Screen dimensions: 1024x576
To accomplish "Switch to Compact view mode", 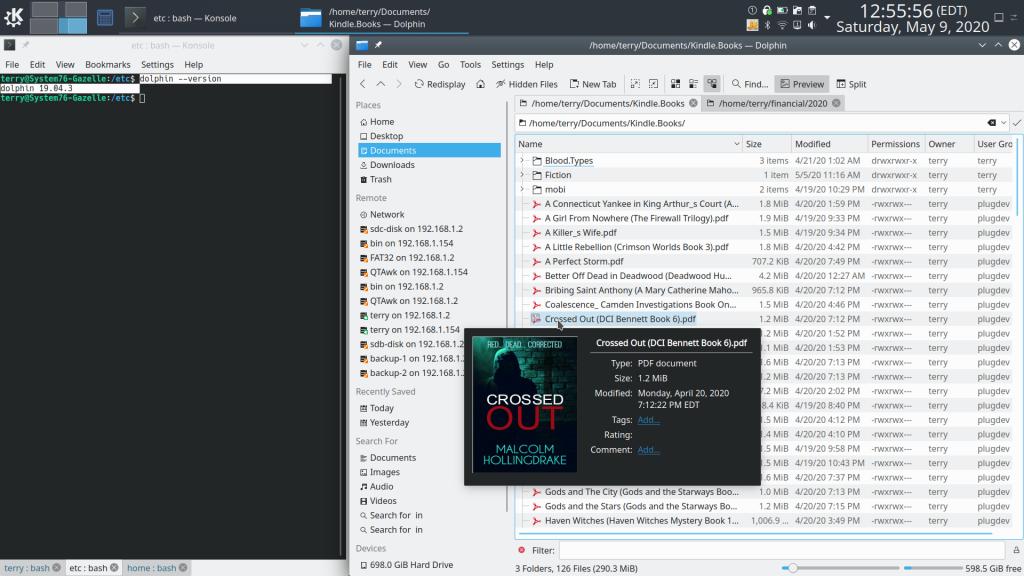I will [693, 84].
